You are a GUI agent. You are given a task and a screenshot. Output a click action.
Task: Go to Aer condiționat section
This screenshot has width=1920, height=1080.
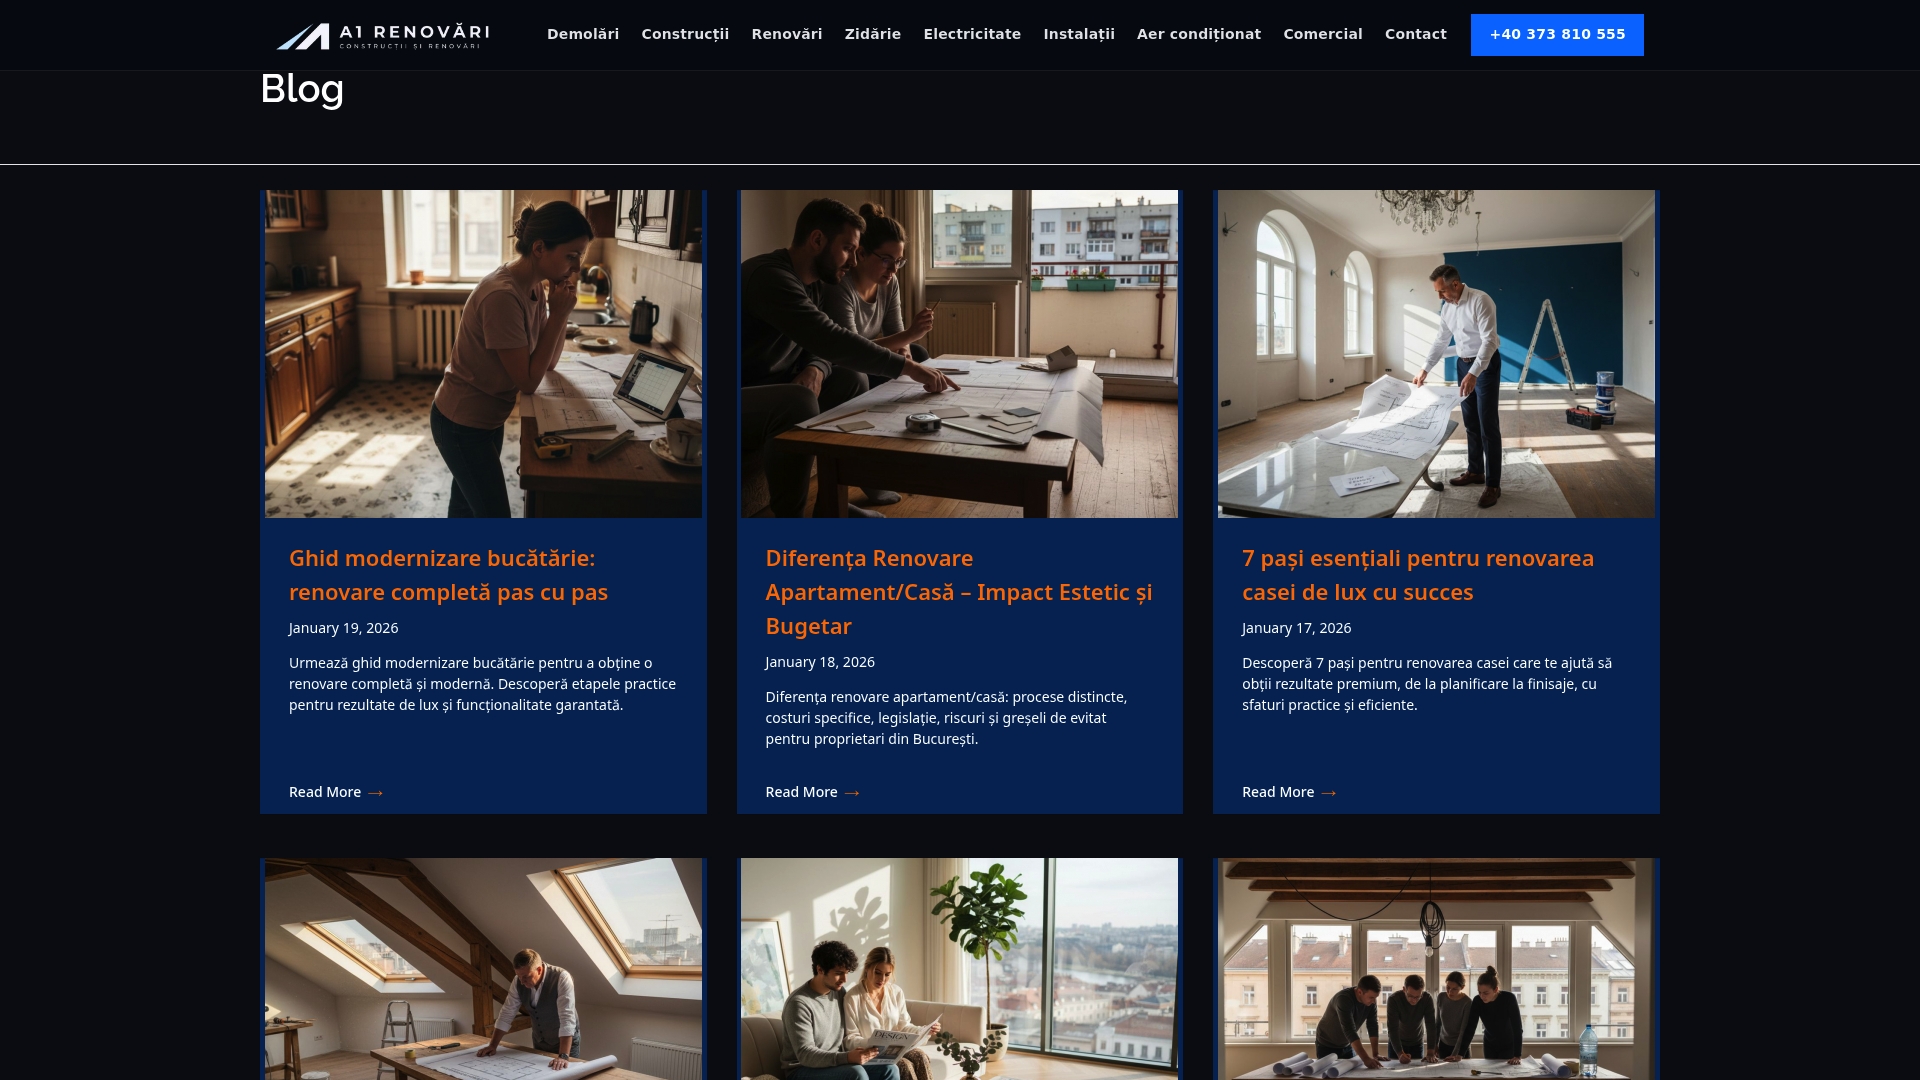[1198, 33]
